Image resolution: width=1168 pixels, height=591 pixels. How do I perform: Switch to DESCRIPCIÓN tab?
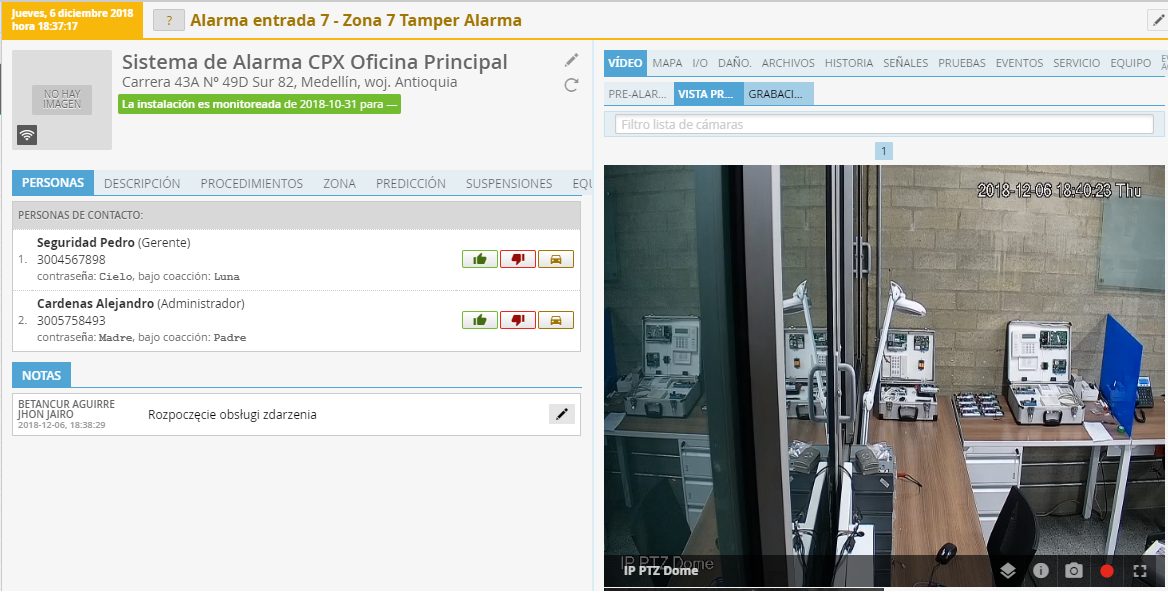(x=142, y=183)
